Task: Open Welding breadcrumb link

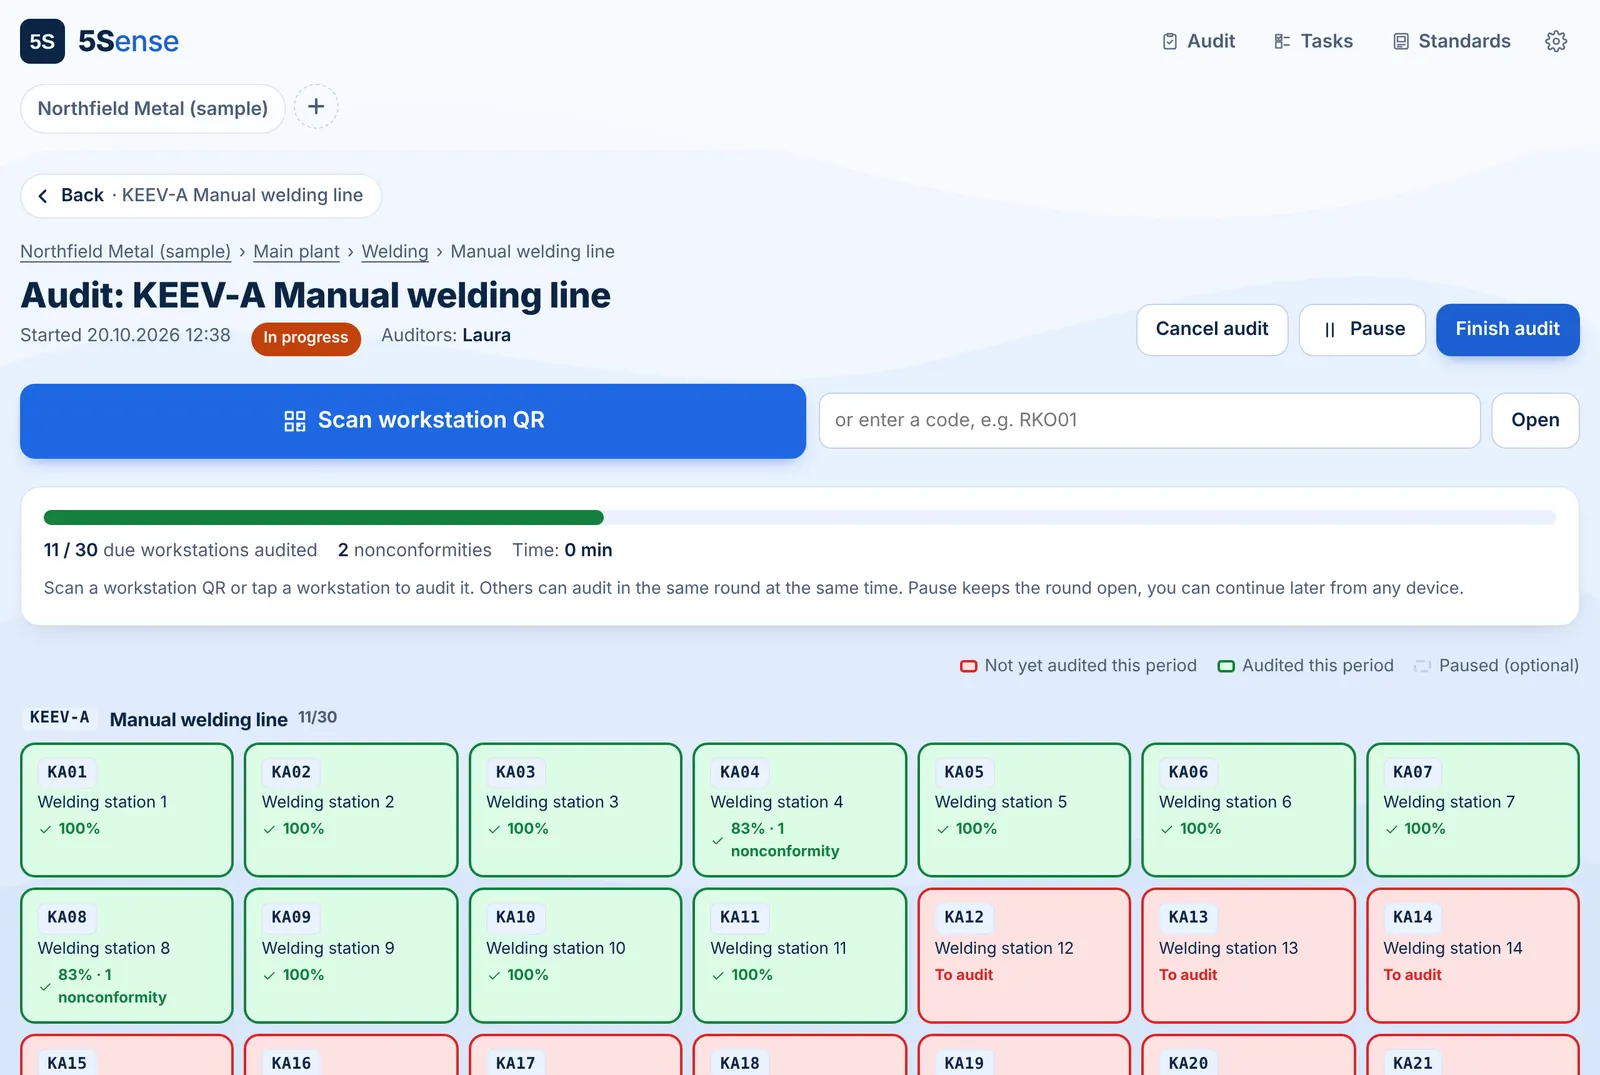Action: click(x=394, y=252)
